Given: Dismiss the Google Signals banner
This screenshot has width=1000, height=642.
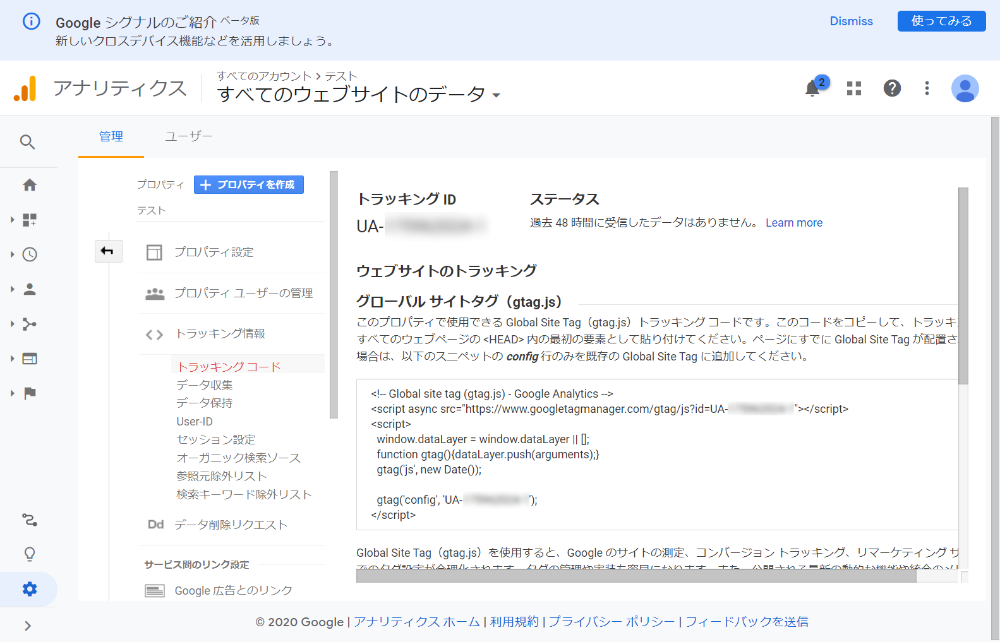Looking at the screenshot, I should [x=851, y=21].
